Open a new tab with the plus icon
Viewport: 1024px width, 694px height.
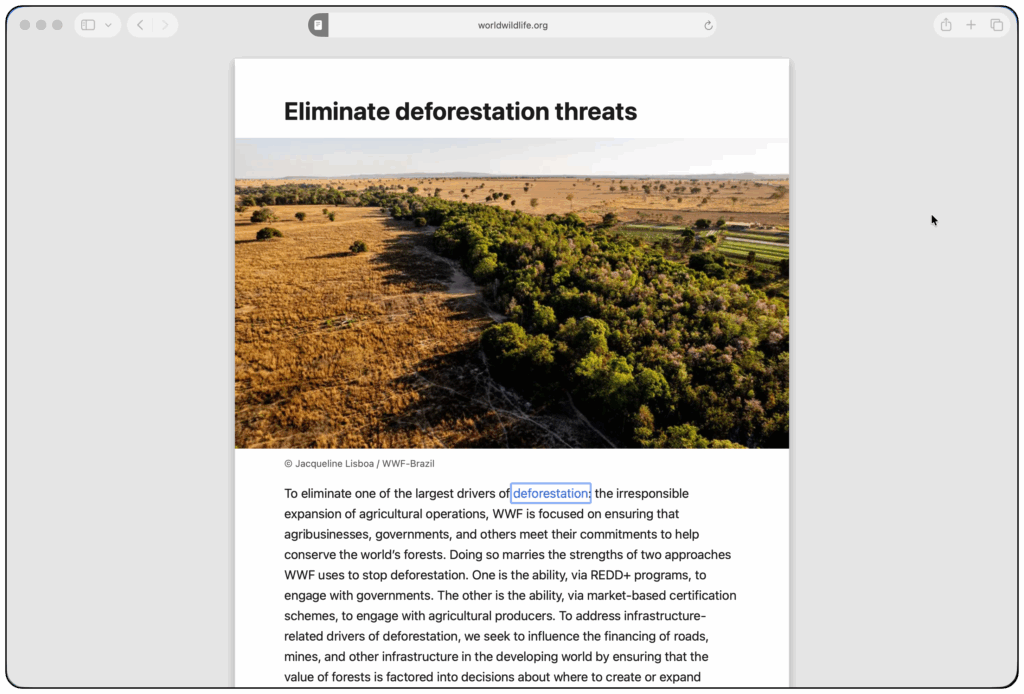pos(971,25)
